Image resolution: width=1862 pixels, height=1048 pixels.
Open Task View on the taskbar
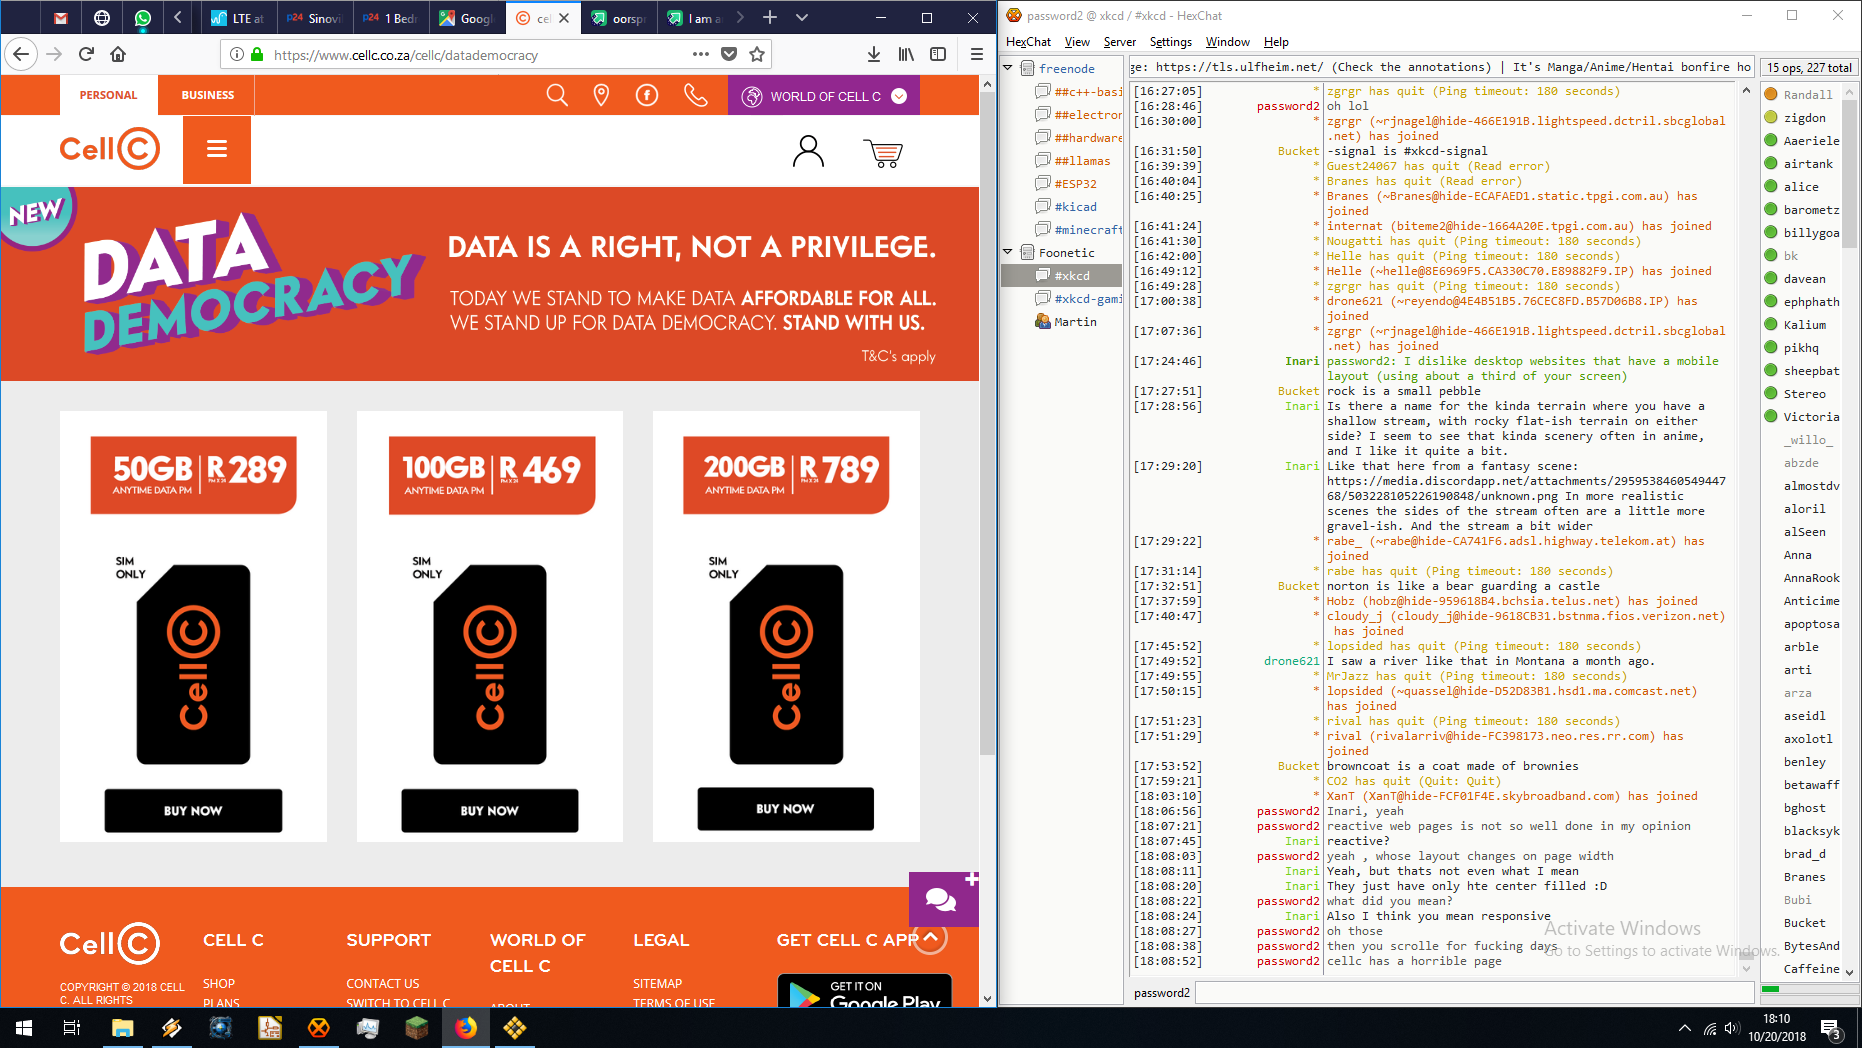[72, 1028]
